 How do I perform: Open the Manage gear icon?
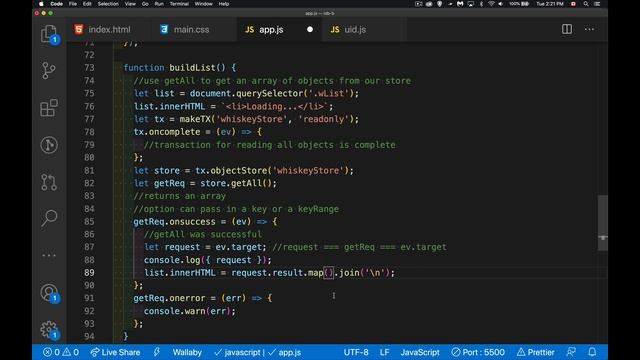pos(49,329)
